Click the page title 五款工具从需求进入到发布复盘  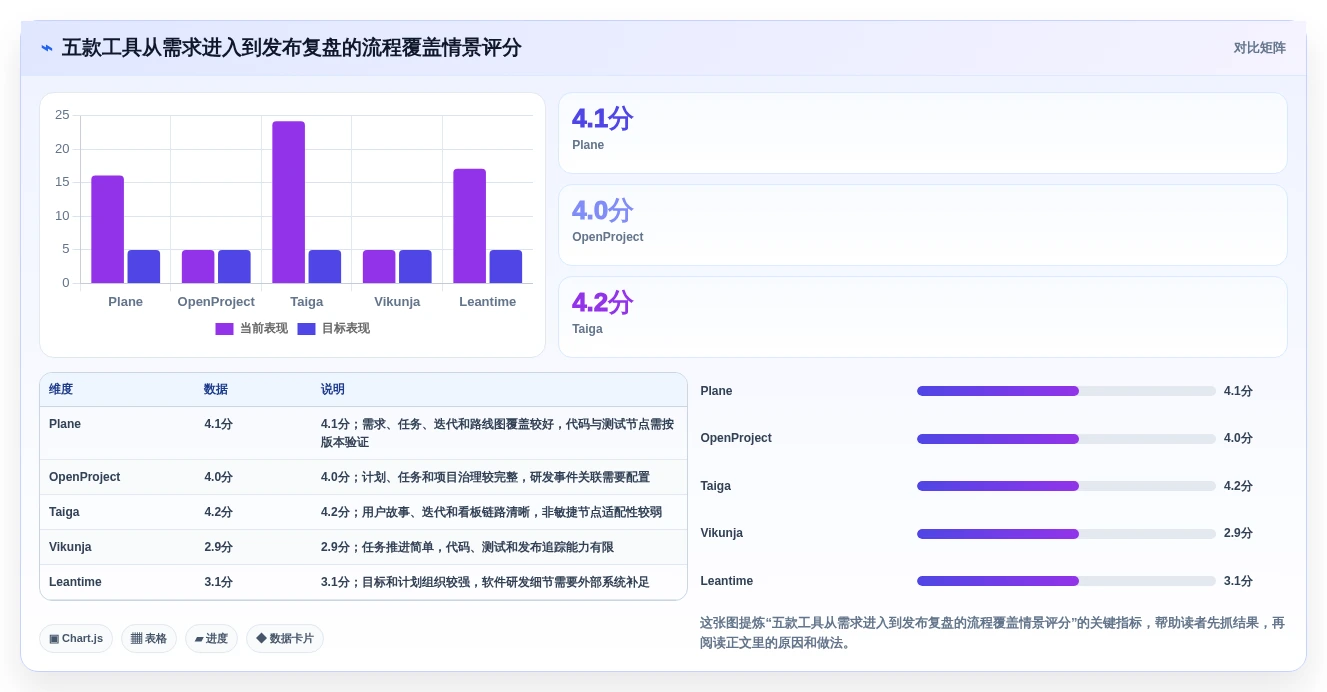pos(292,48)
